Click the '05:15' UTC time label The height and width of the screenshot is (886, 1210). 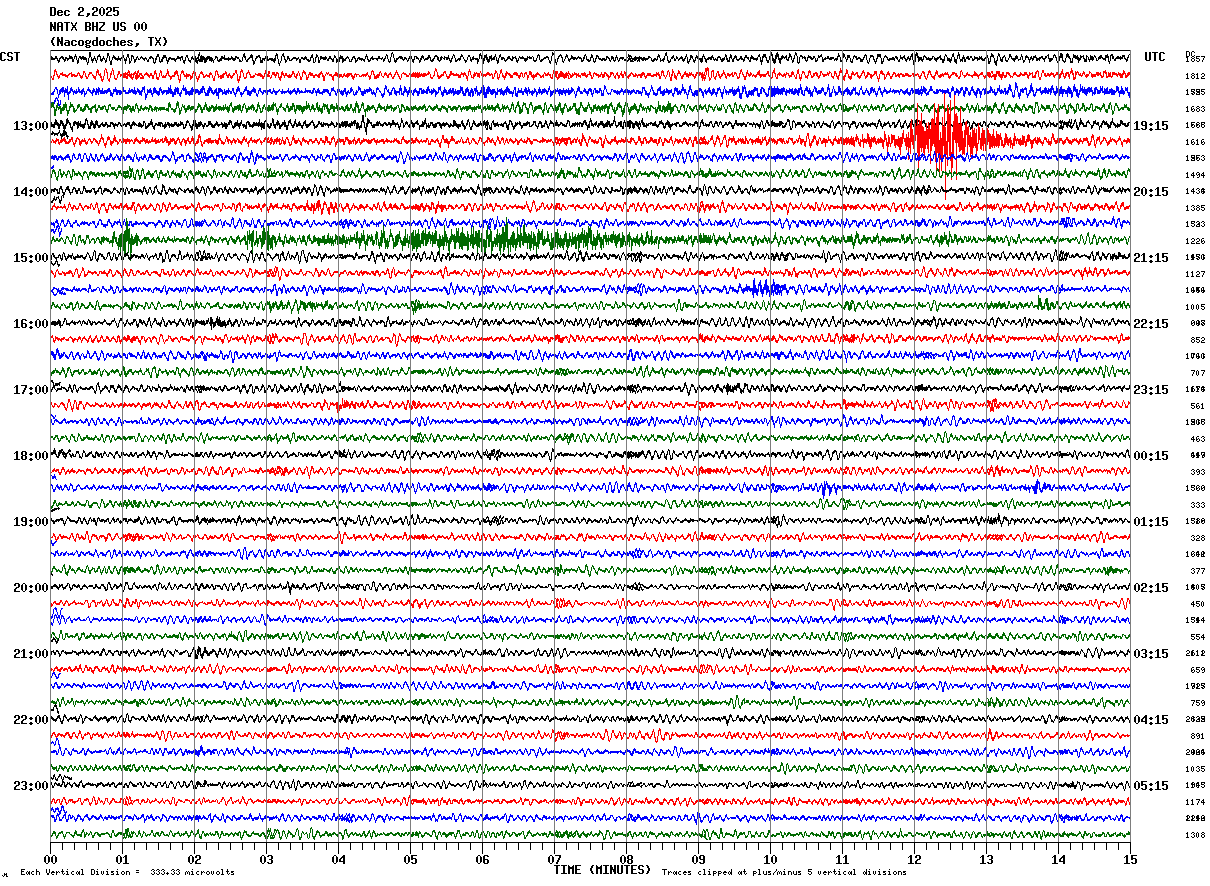(x=1151, y=786)
